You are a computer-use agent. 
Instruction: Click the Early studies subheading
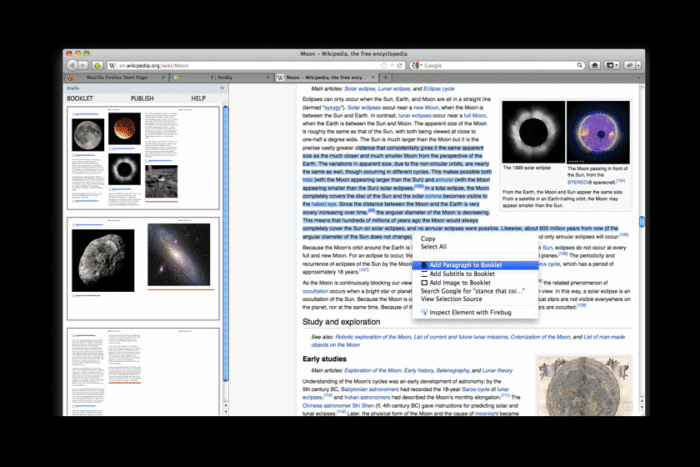325,359
